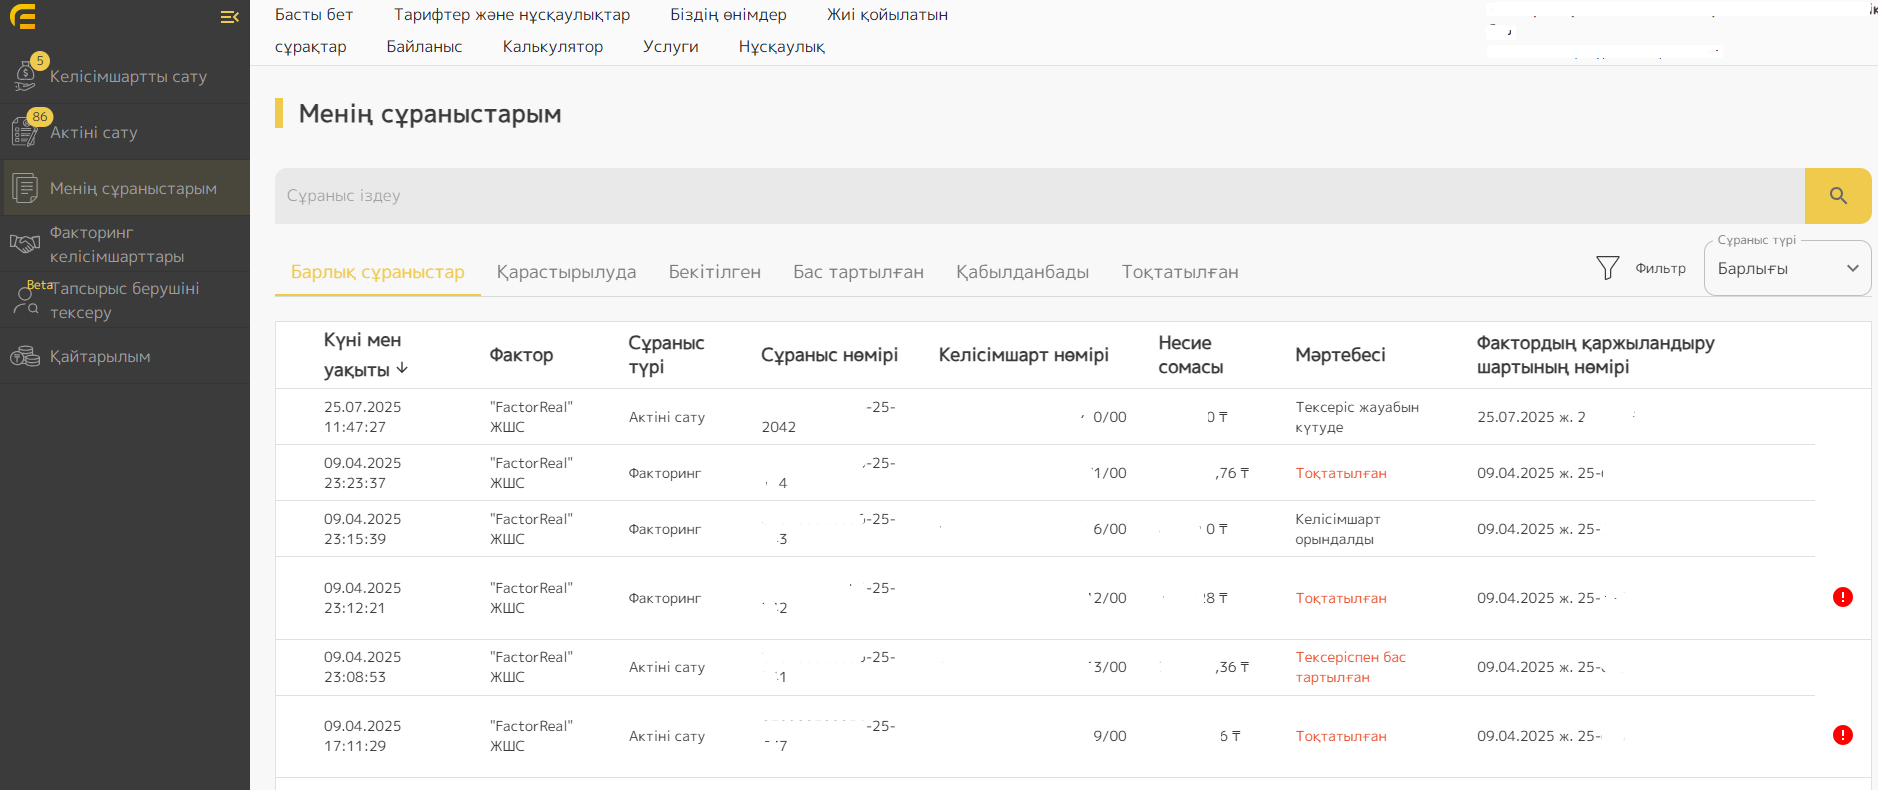This screenshot has height=790, width=1878.
Task: Click the red alert icon in the 23:12:21 row
Action: pos(1843,597)
